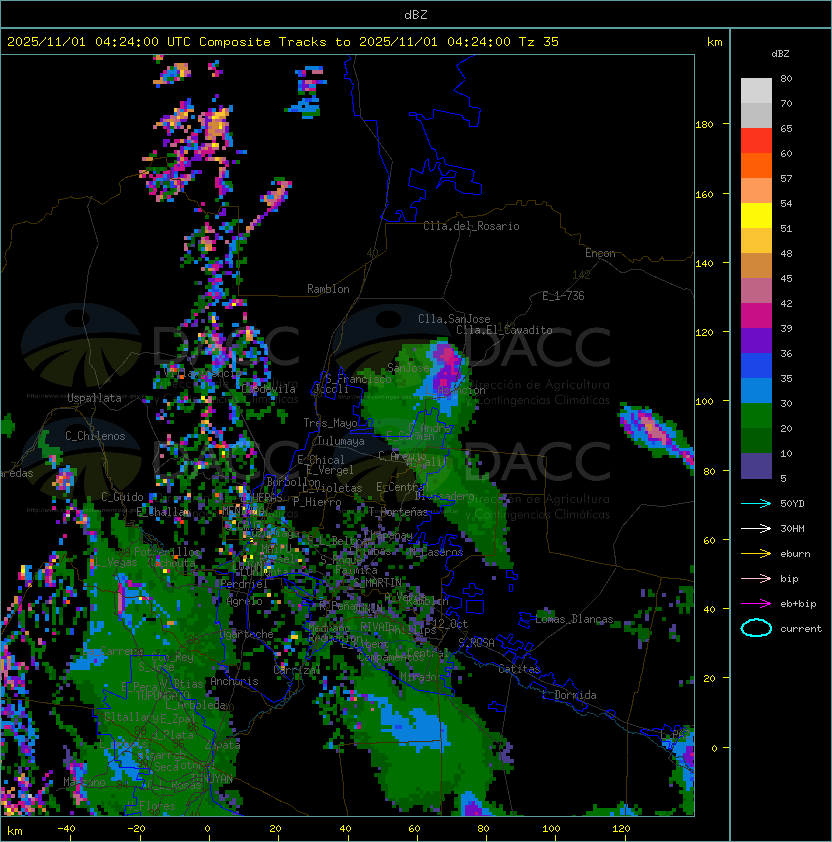This screenshot has height=842, width=832.
Task: Click the Tulumaya label
Action: (x=341, y=441)
